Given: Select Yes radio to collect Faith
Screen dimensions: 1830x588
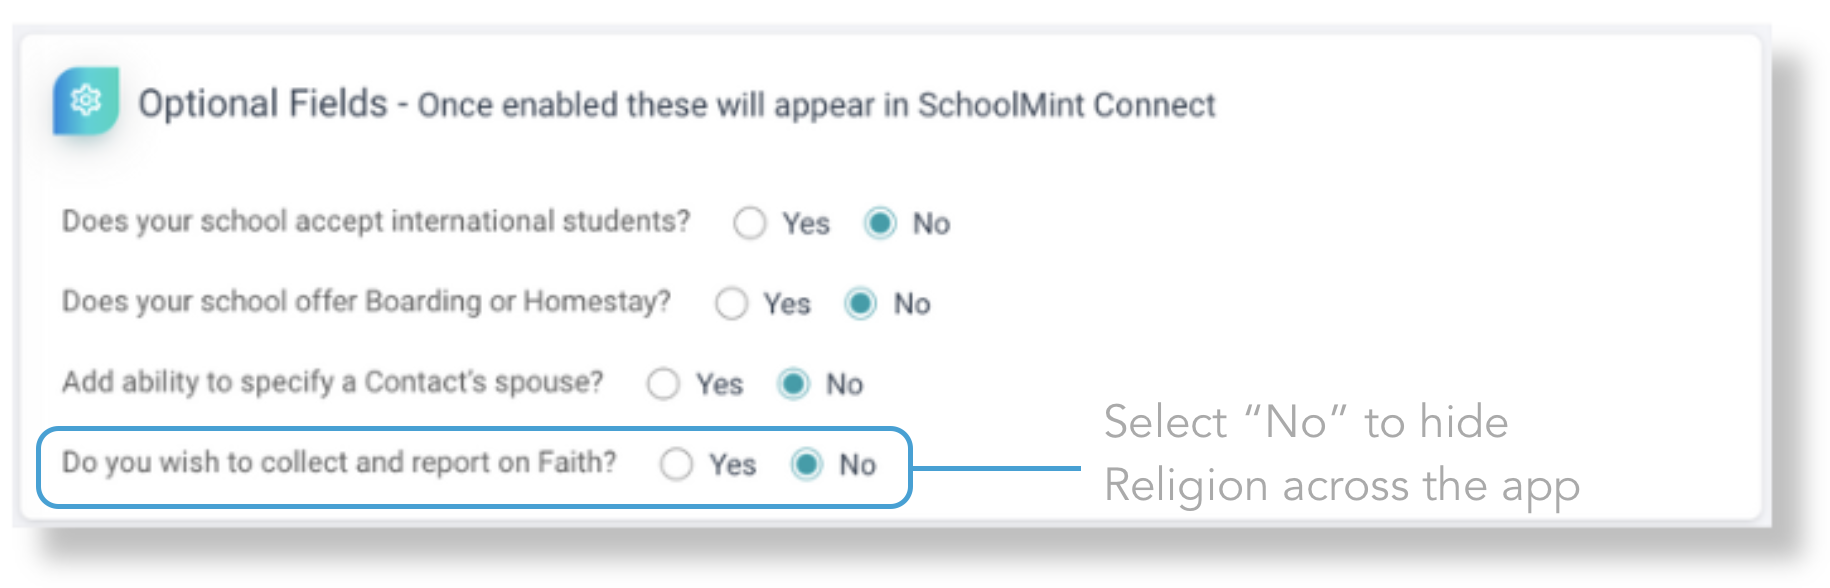Looking at the screenshot, I should pos(676,464).
